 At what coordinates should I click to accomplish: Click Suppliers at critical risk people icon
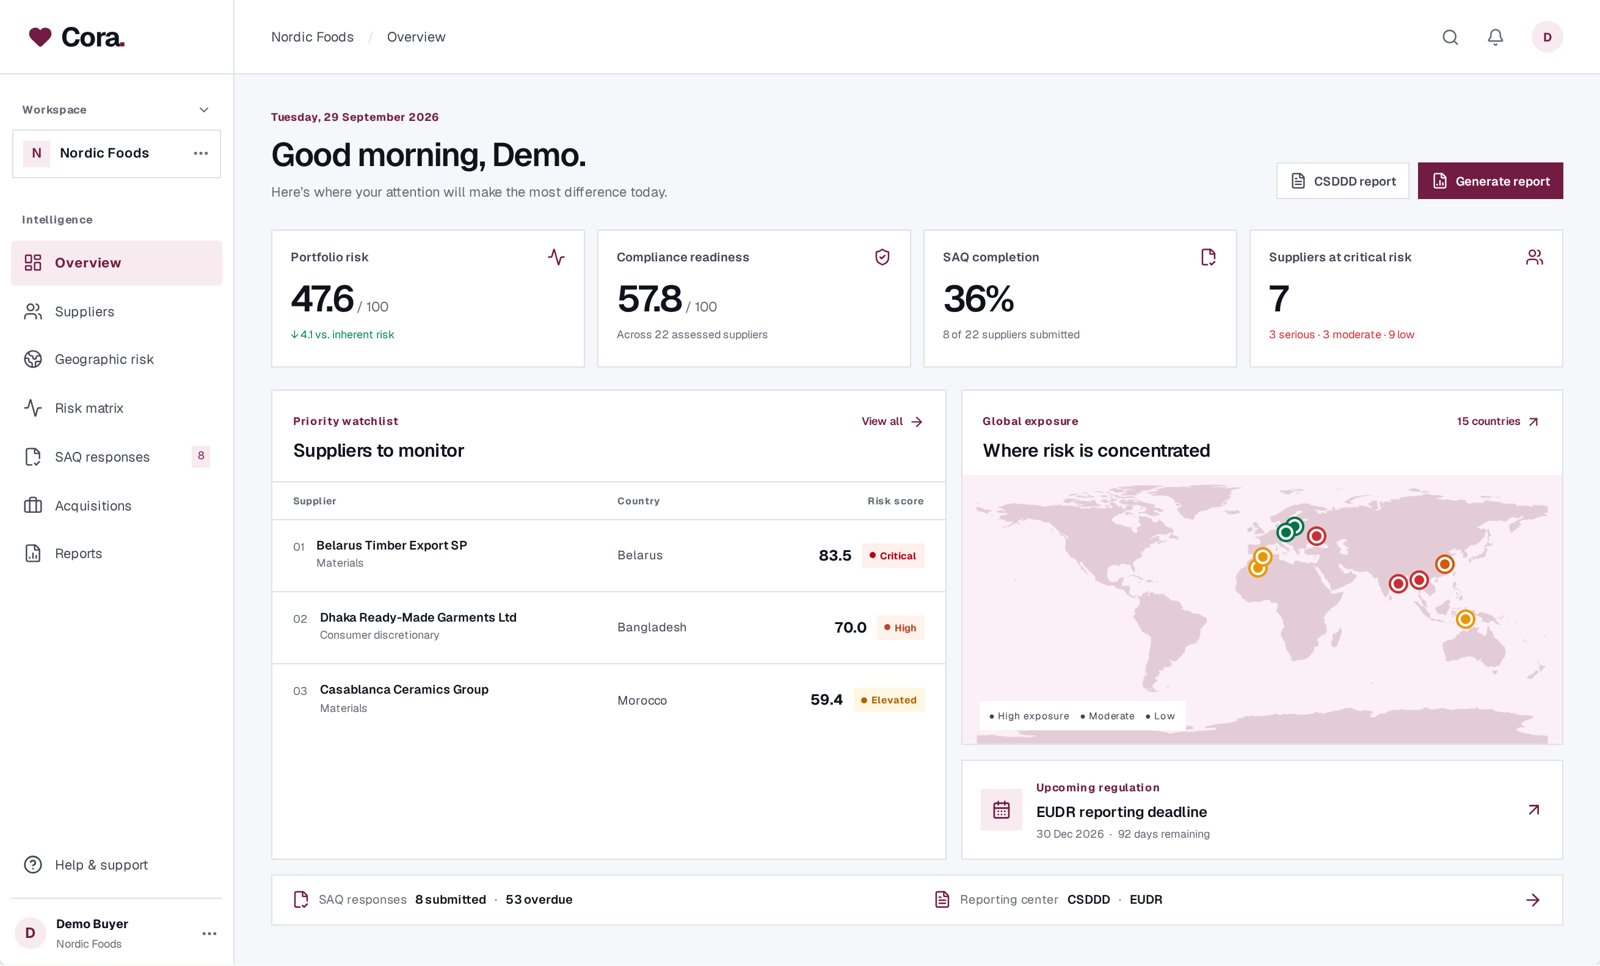click(1534, 257)
